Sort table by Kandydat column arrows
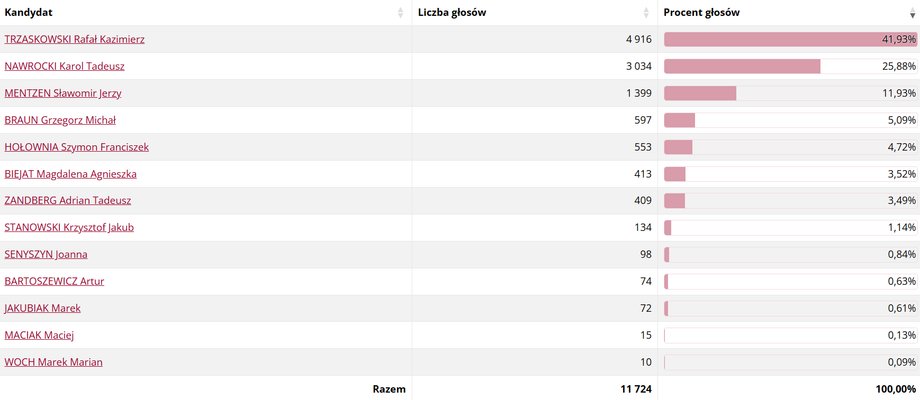Screen dimensions: 920x400 401,13
